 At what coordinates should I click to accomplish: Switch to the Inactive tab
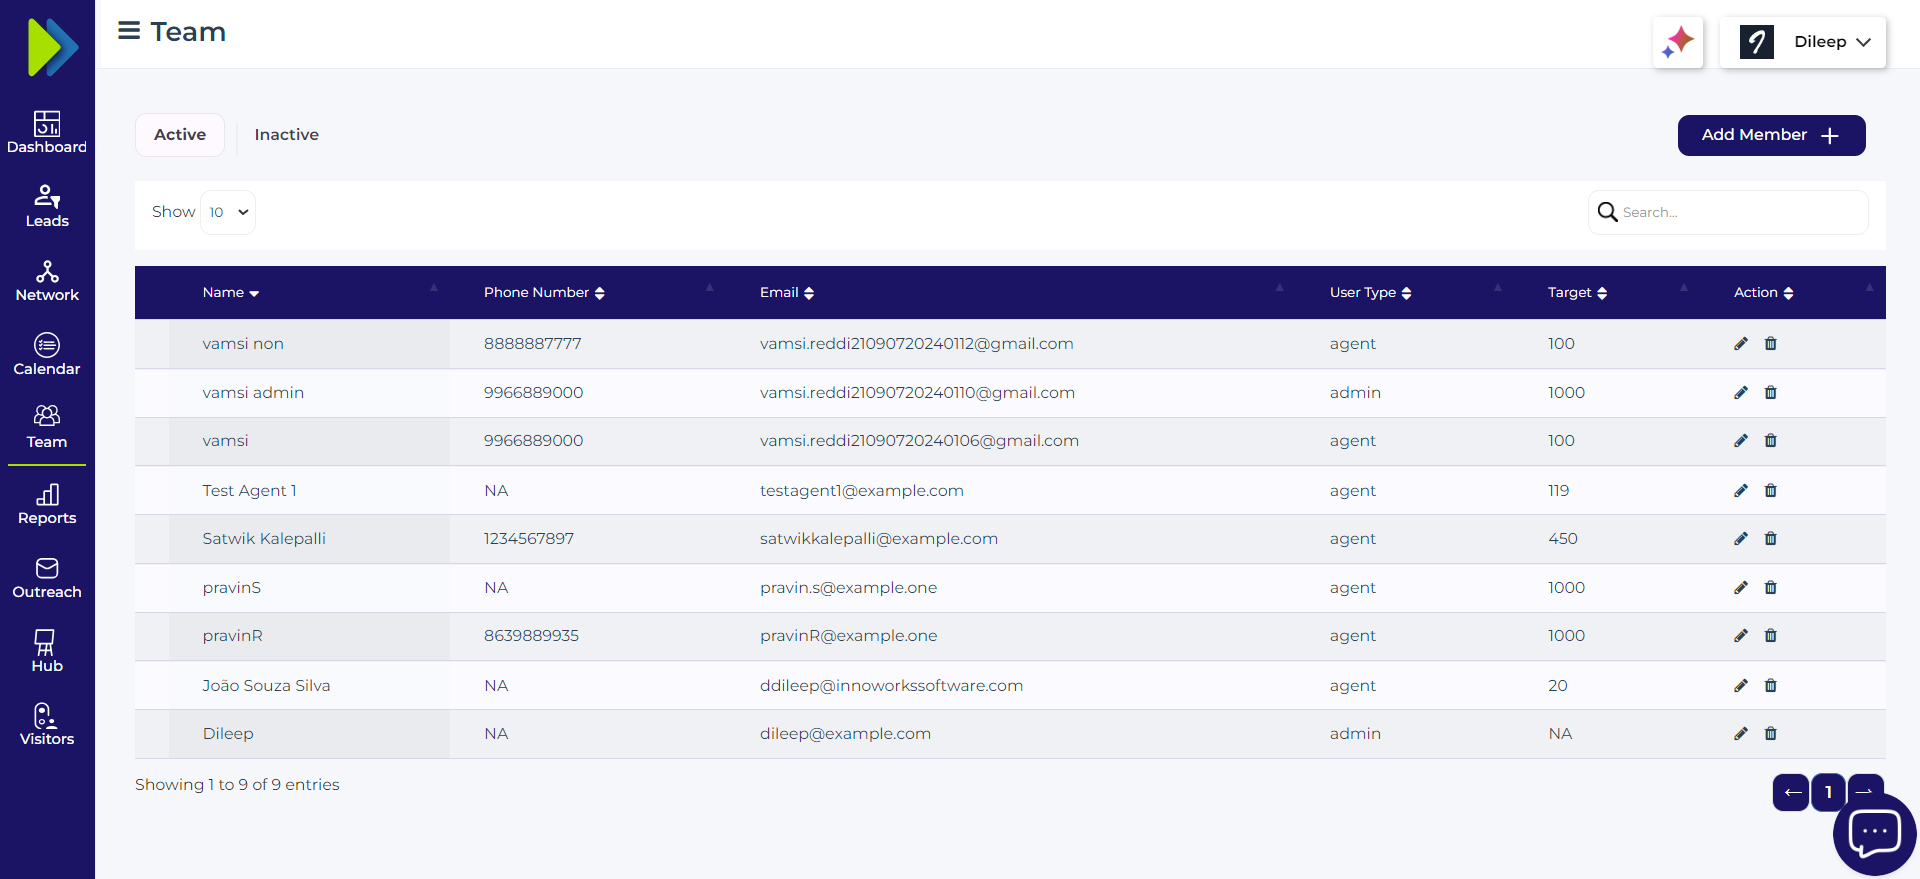286,135
